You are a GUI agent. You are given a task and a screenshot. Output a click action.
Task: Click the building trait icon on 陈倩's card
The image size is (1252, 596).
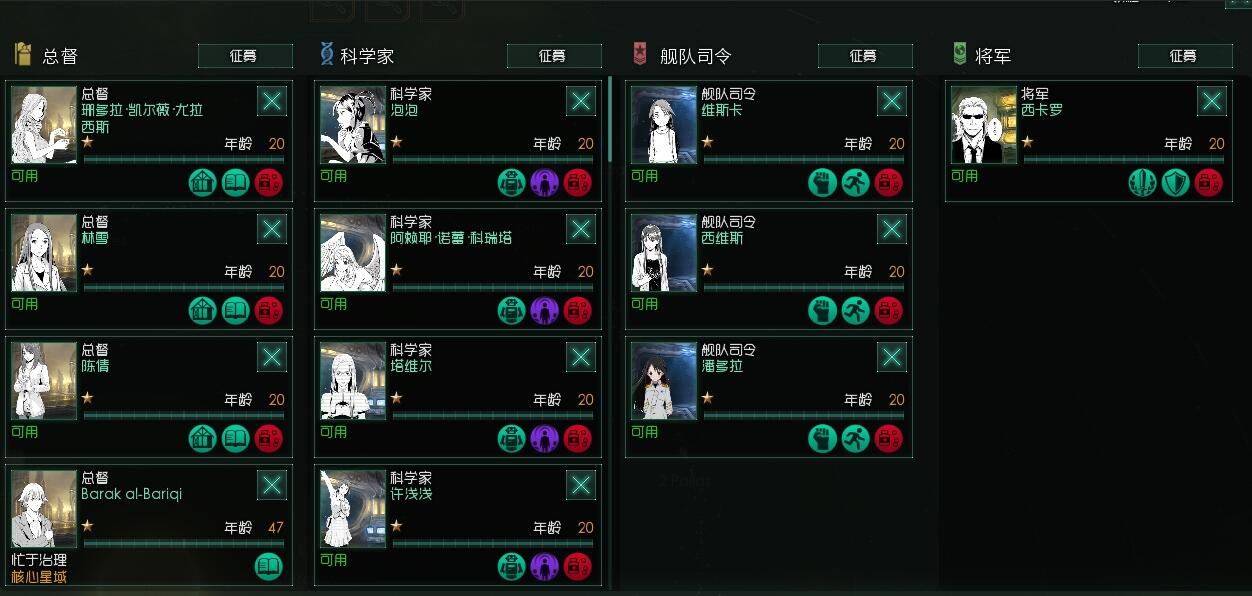point(203,438)
